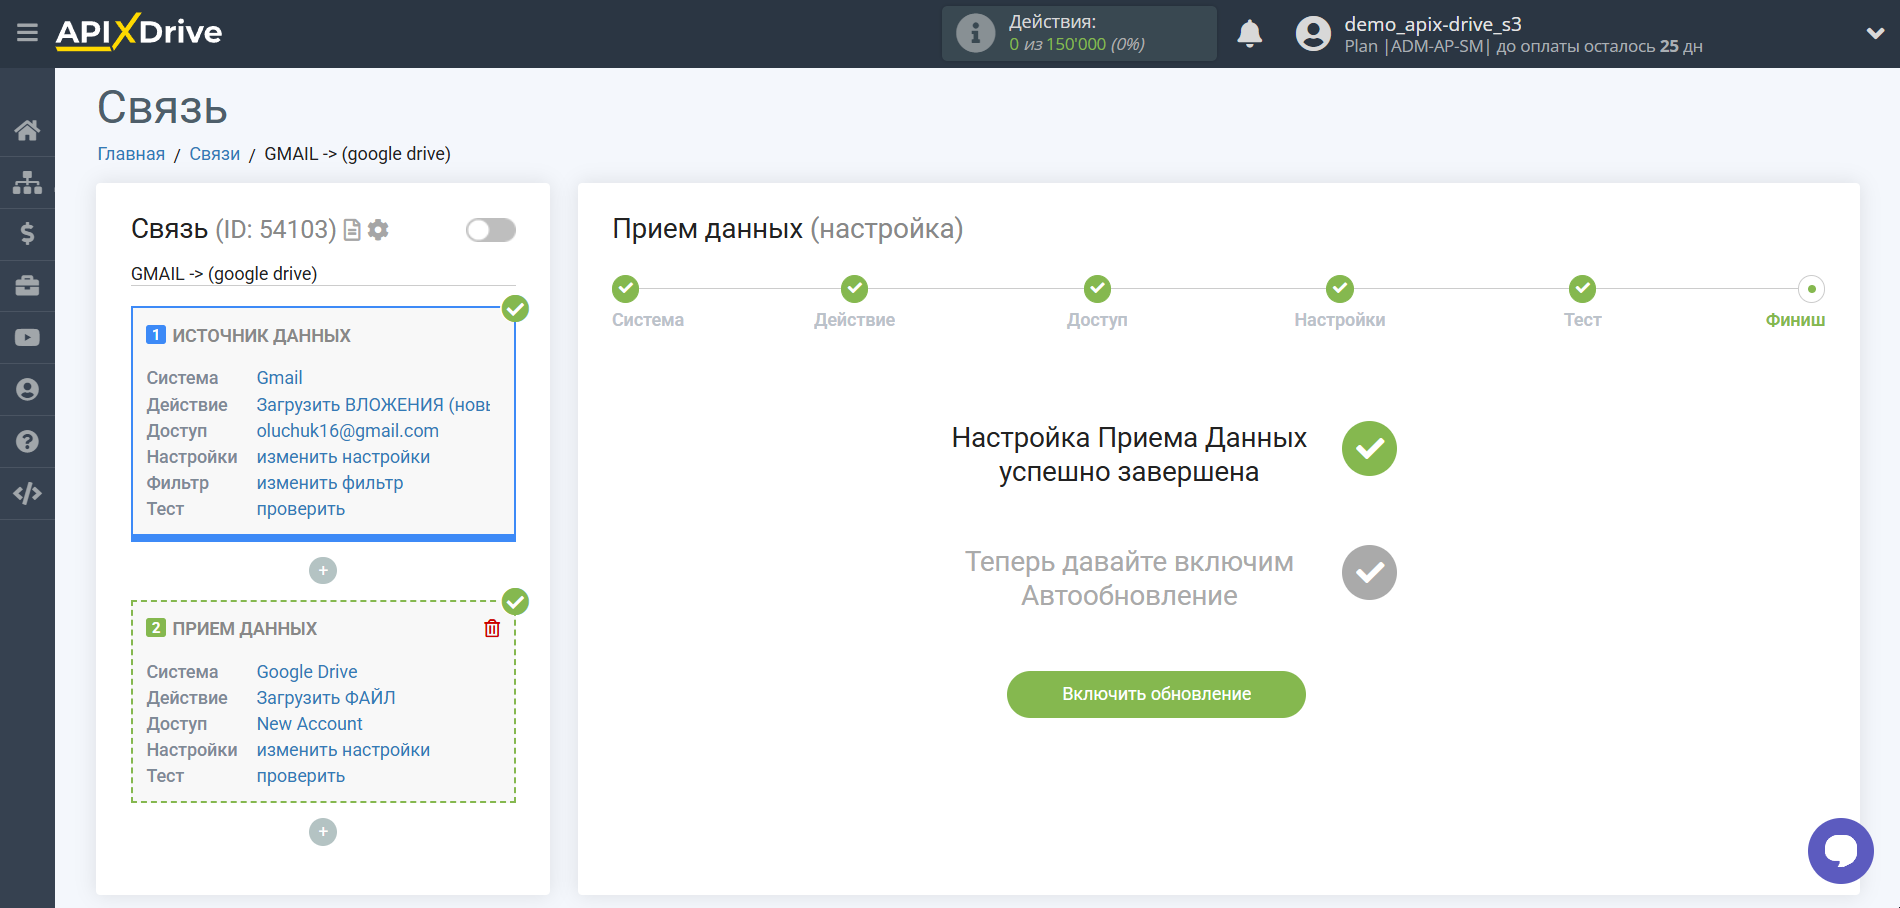Click receiver изменить настройки link
The height and width of the screenshot is (908, 1900).
point(343,750)
